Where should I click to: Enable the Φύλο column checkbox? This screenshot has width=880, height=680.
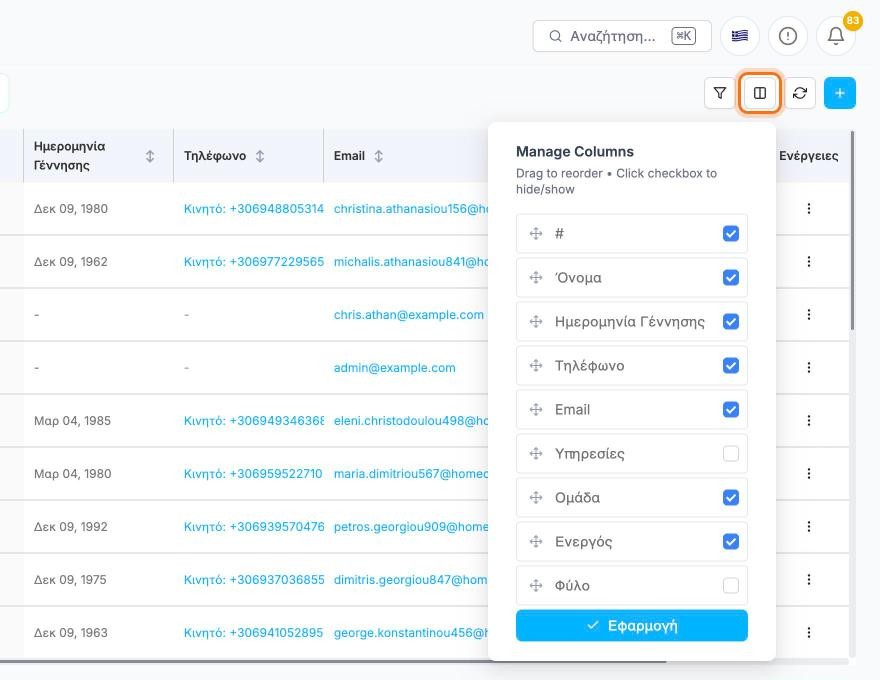[x=731, y=586]
